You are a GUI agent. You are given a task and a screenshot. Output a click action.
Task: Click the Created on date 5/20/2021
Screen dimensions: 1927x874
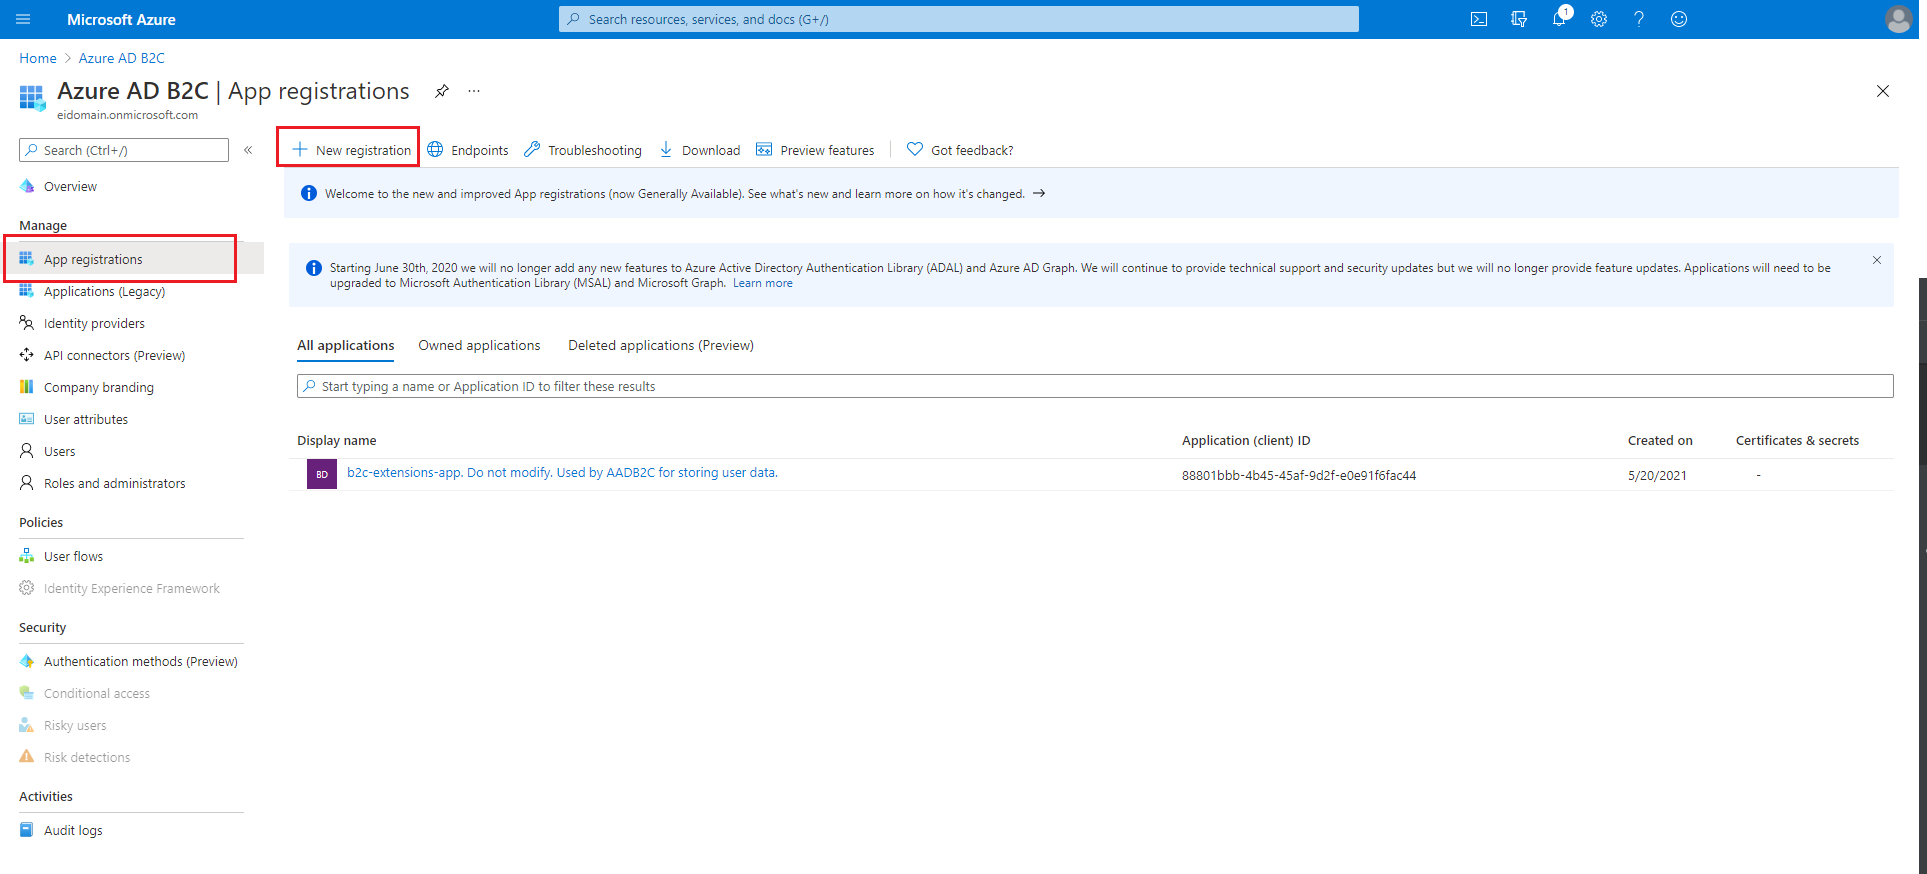(x=1657, y=476)
